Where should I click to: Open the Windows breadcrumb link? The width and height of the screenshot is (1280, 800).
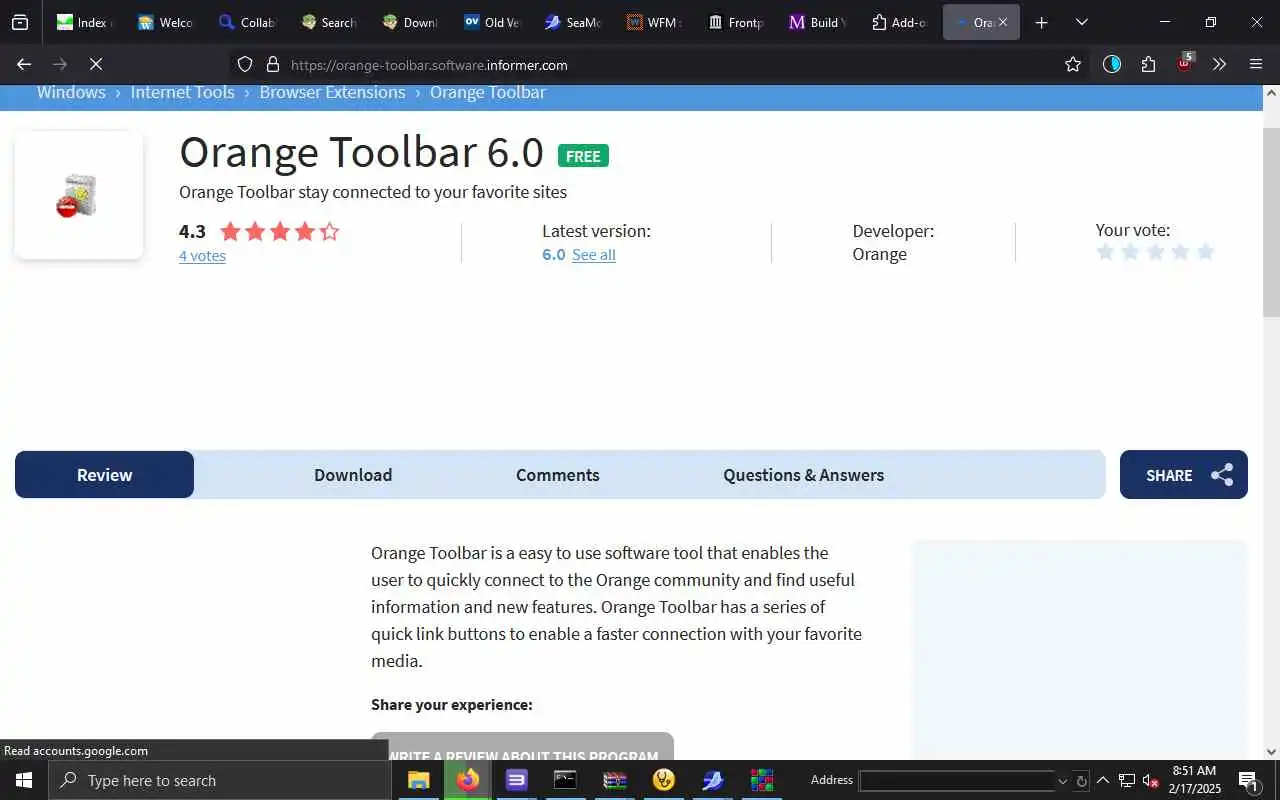coord(71,92)
